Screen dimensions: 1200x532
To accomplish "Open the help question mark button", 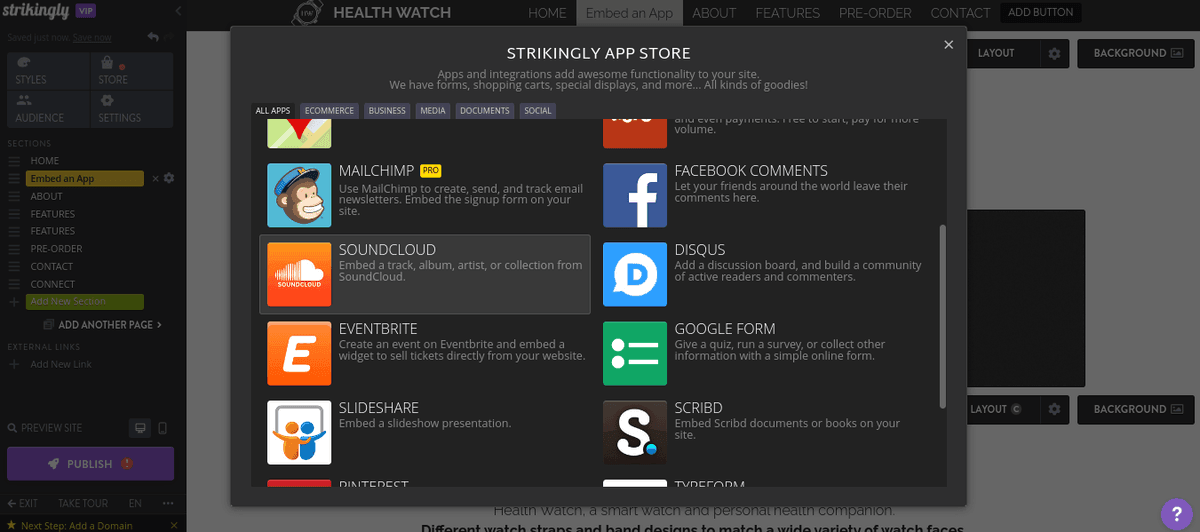I will pos(1177,513).
